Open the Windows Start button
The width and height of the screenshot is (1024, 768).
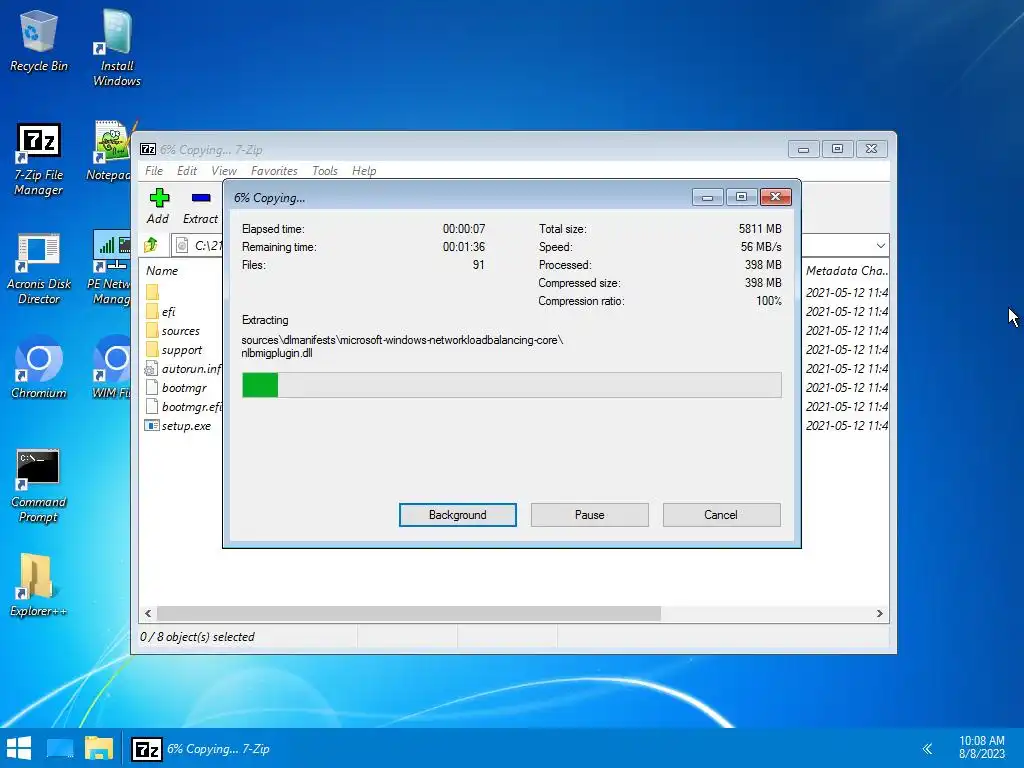click(19, 748)
